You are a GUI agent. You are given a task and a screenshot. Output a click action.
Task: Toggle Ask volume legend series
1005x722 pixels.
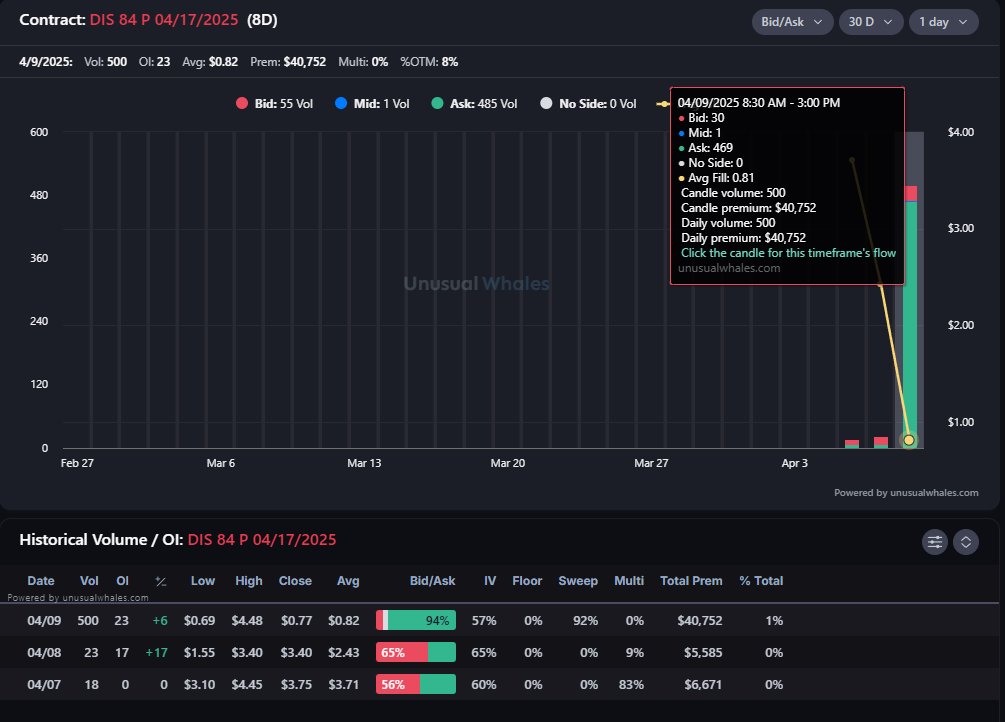tap(474, 104)
